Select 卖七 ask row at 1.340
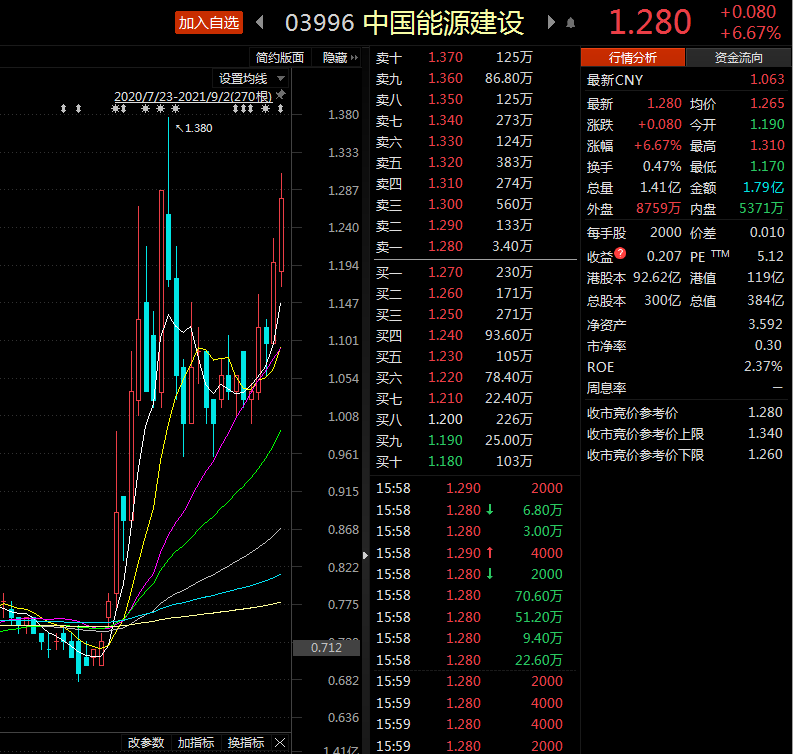Viewport: 793px width, 754px height. [x=474, y=120]
